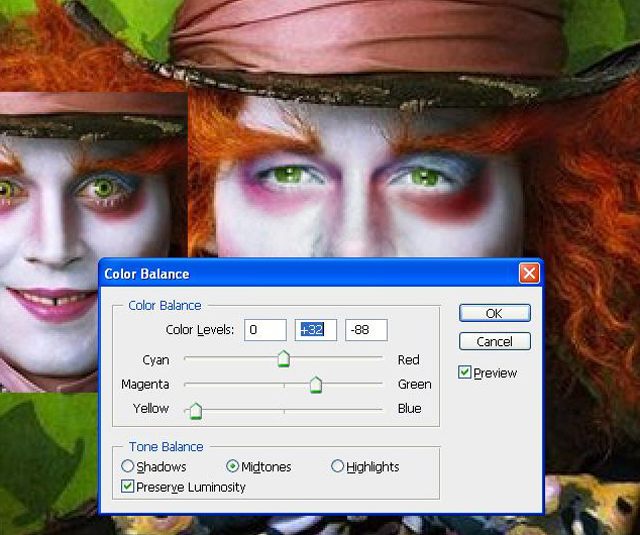Confirm color balance with OK button
Image resolution: width=640 pixels, height=535 pixels.
[x=495, y=313]
